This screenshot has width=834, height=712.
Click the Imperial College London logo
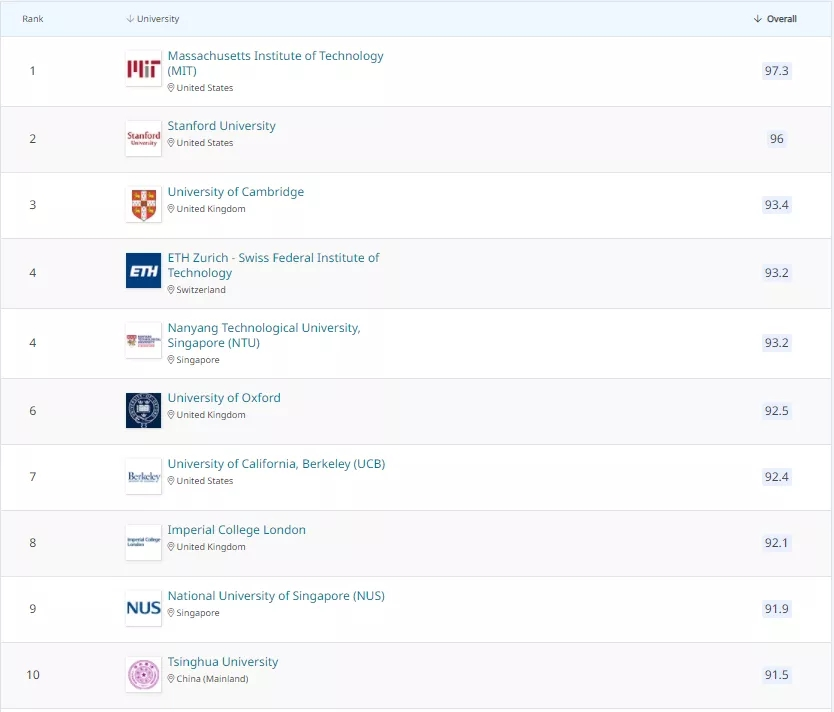pyautogui.click(x=143, y=542)
